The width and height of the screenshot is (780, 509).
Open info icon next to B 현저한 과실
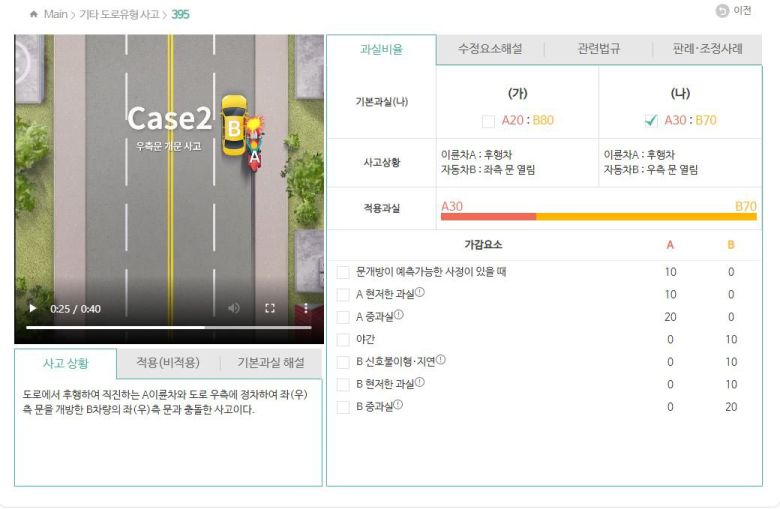pyautogui.click(x=420, y=382)
